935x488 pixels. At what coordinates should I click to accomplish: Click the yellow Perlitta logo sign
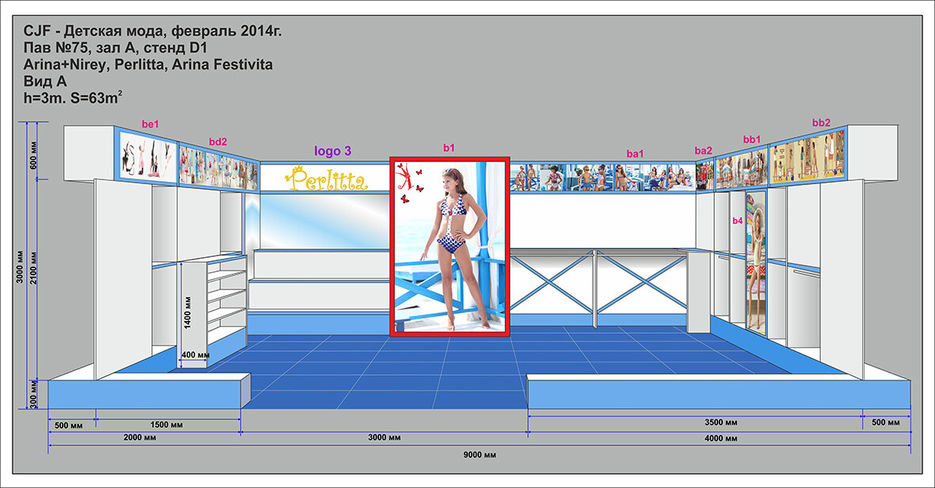[x=324, y=179]
